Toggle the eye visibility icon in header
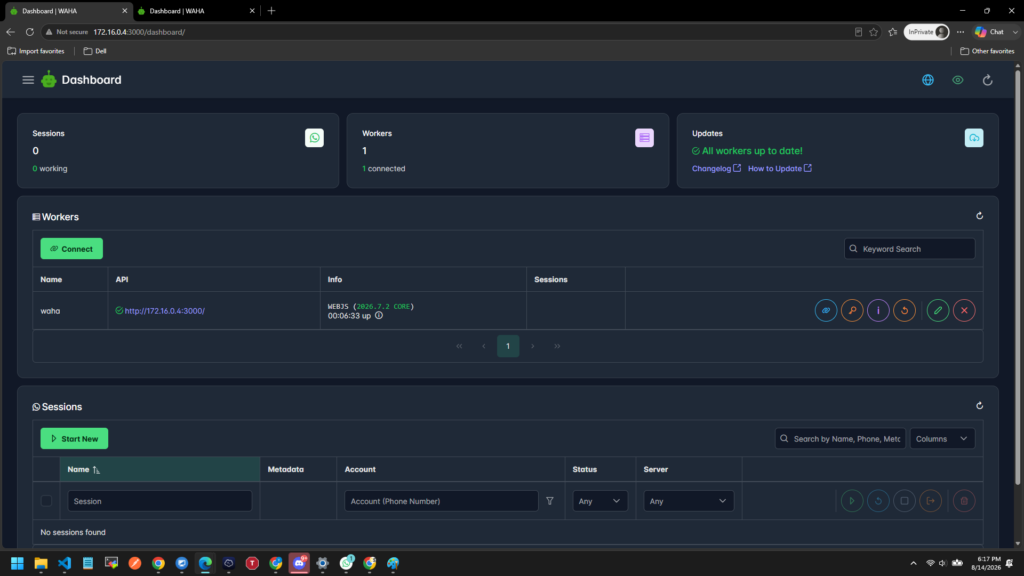Screen dimensions: 1024x576 click(957, 80)
